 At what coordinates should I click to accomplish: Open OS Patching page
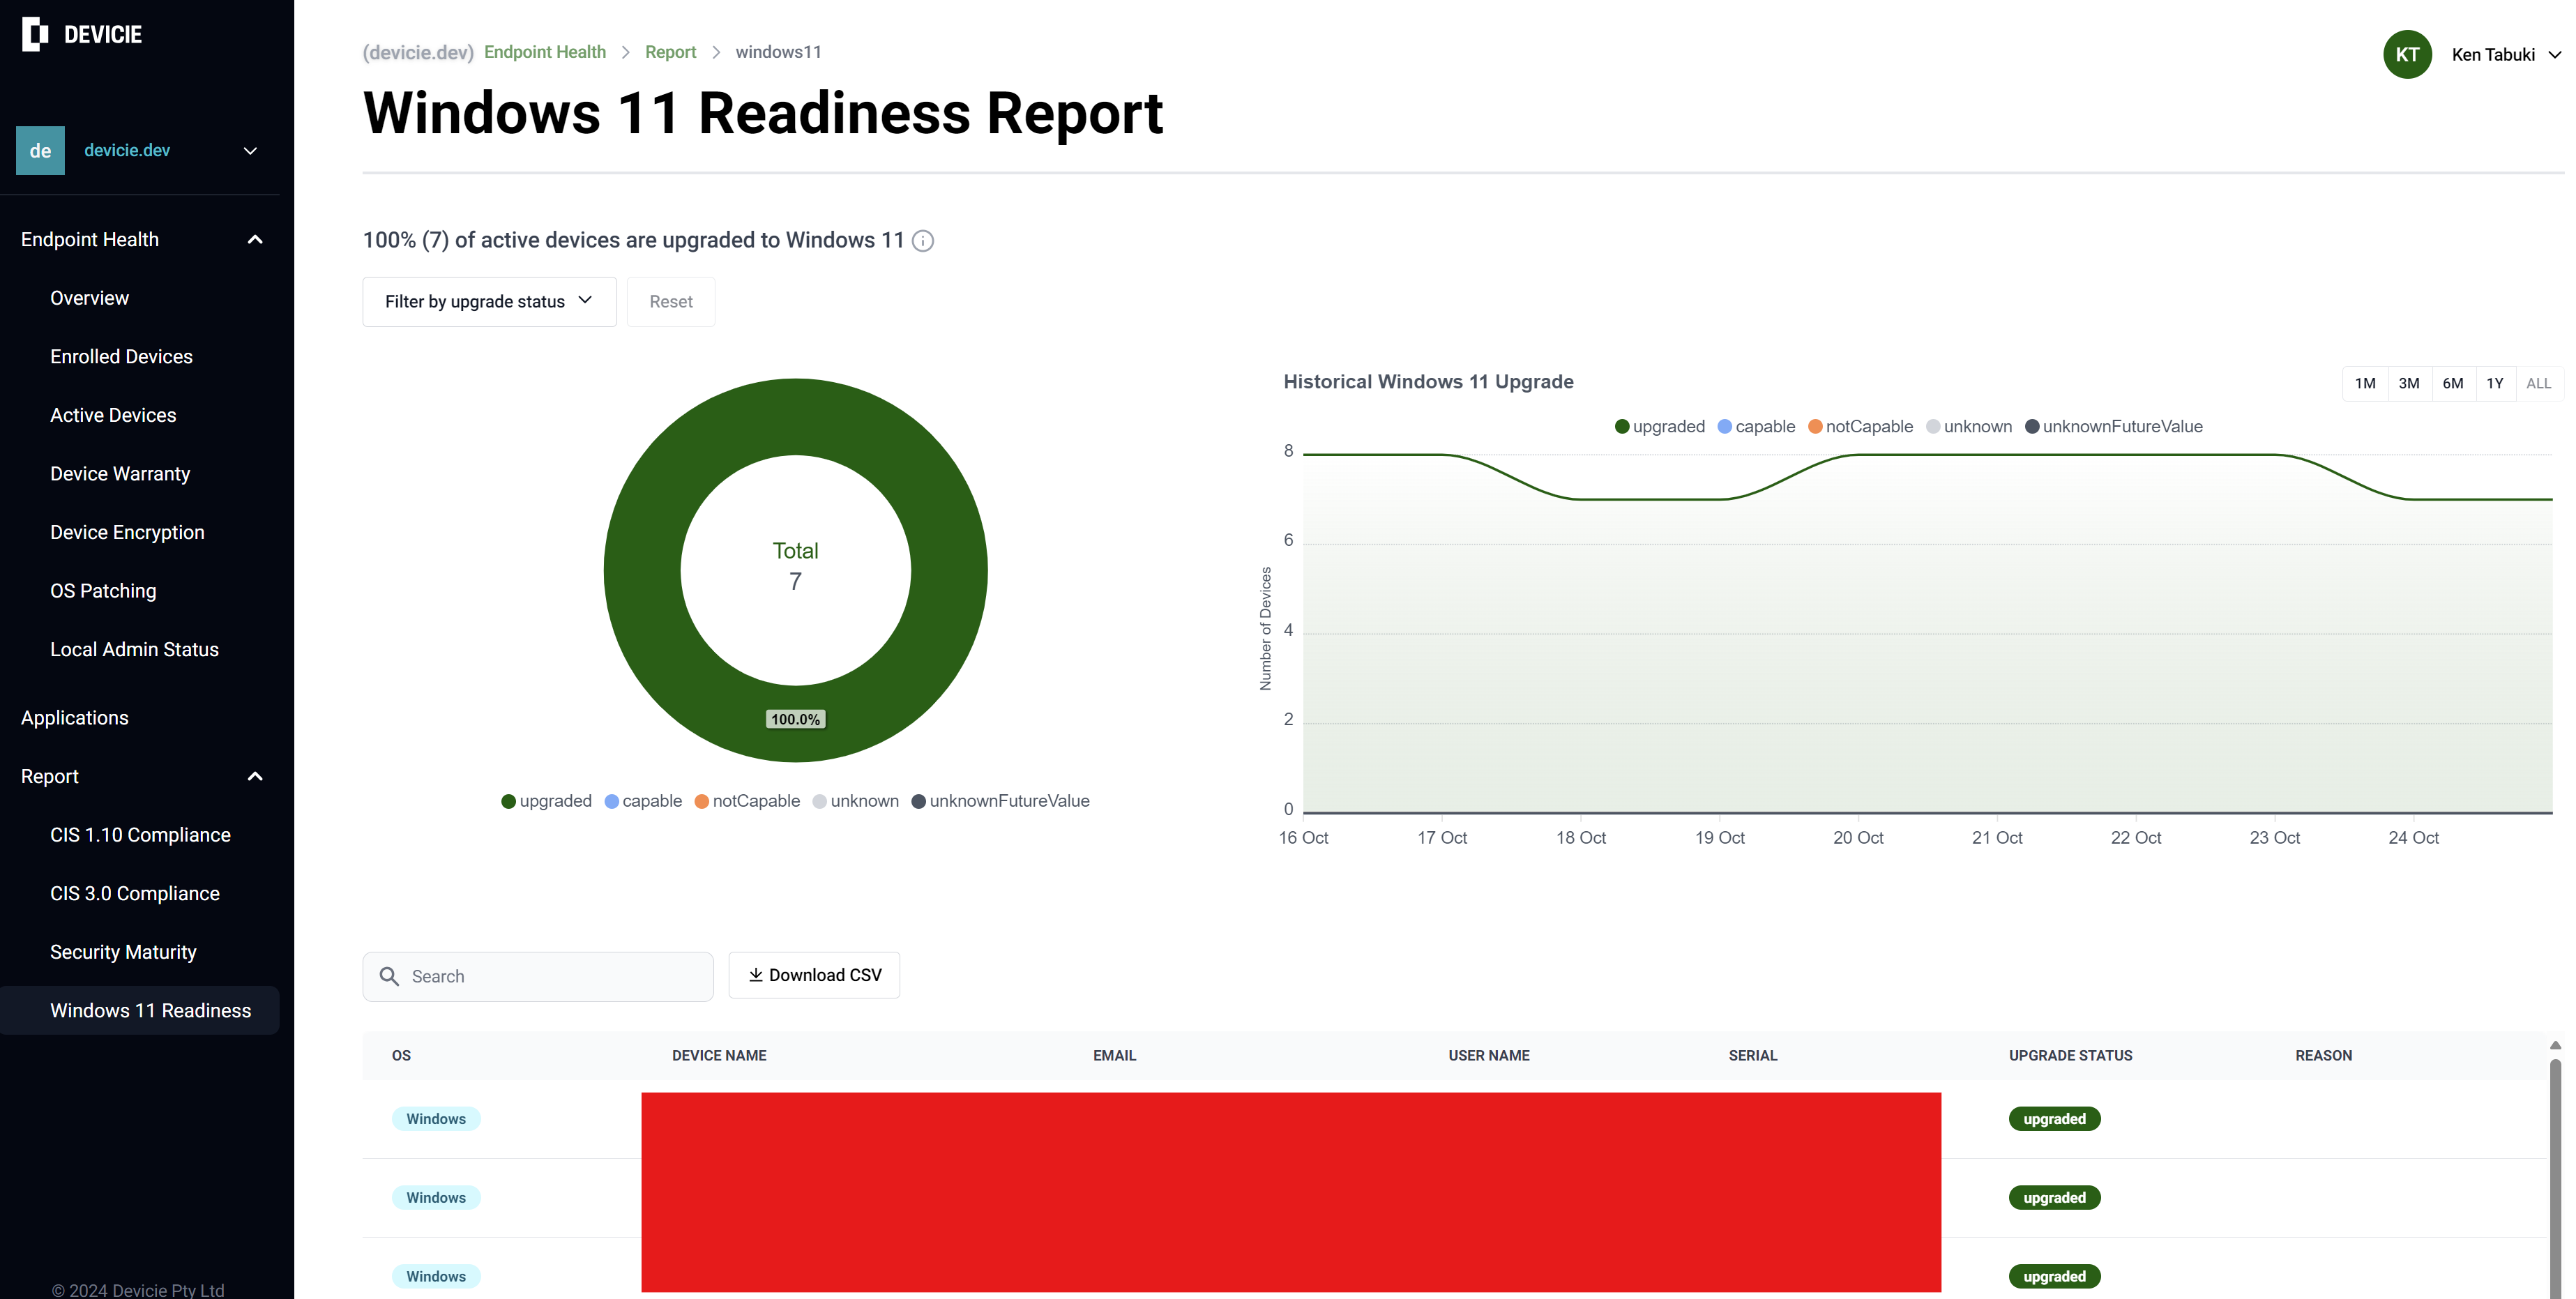tap(103, 591)
